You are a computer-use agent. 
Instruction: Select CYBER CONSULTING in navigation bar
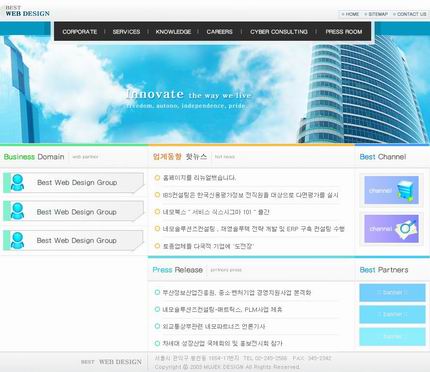pos(279,32)
